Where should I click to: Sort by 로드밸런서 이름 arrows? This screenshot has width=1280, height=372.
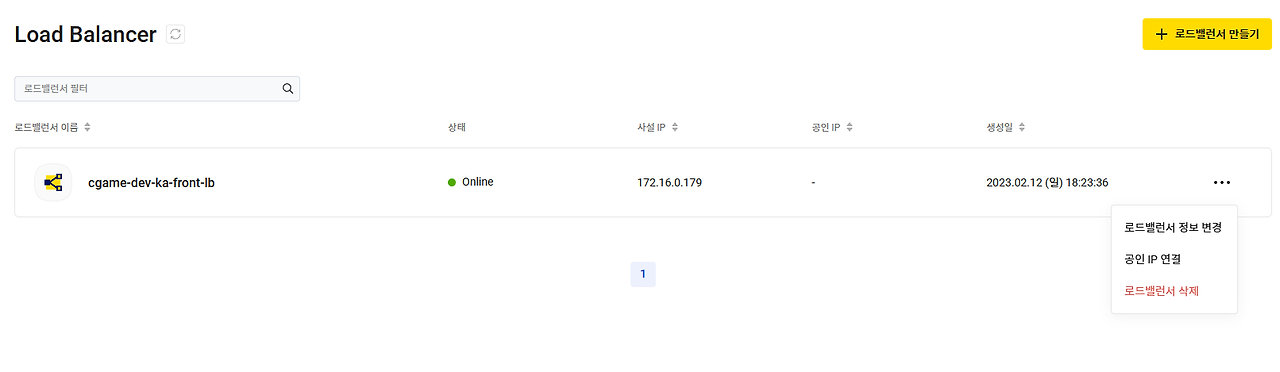(x=87, y=127)
